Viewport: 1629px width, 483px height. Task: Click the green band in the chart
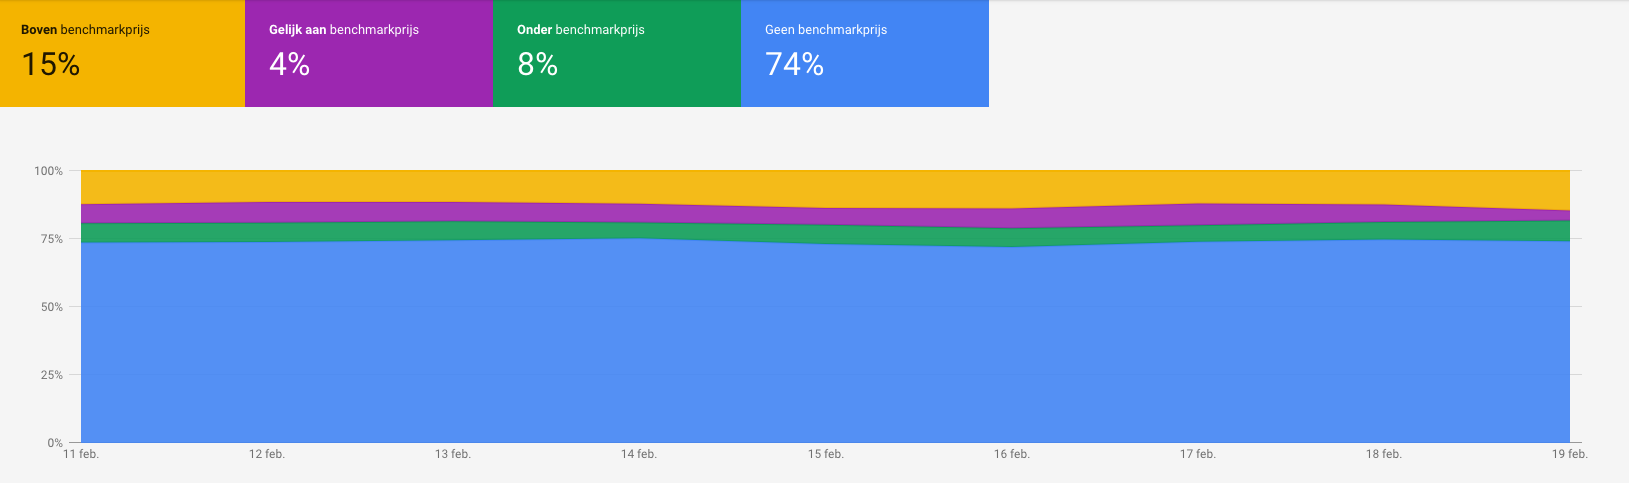[x=825, y=232]
